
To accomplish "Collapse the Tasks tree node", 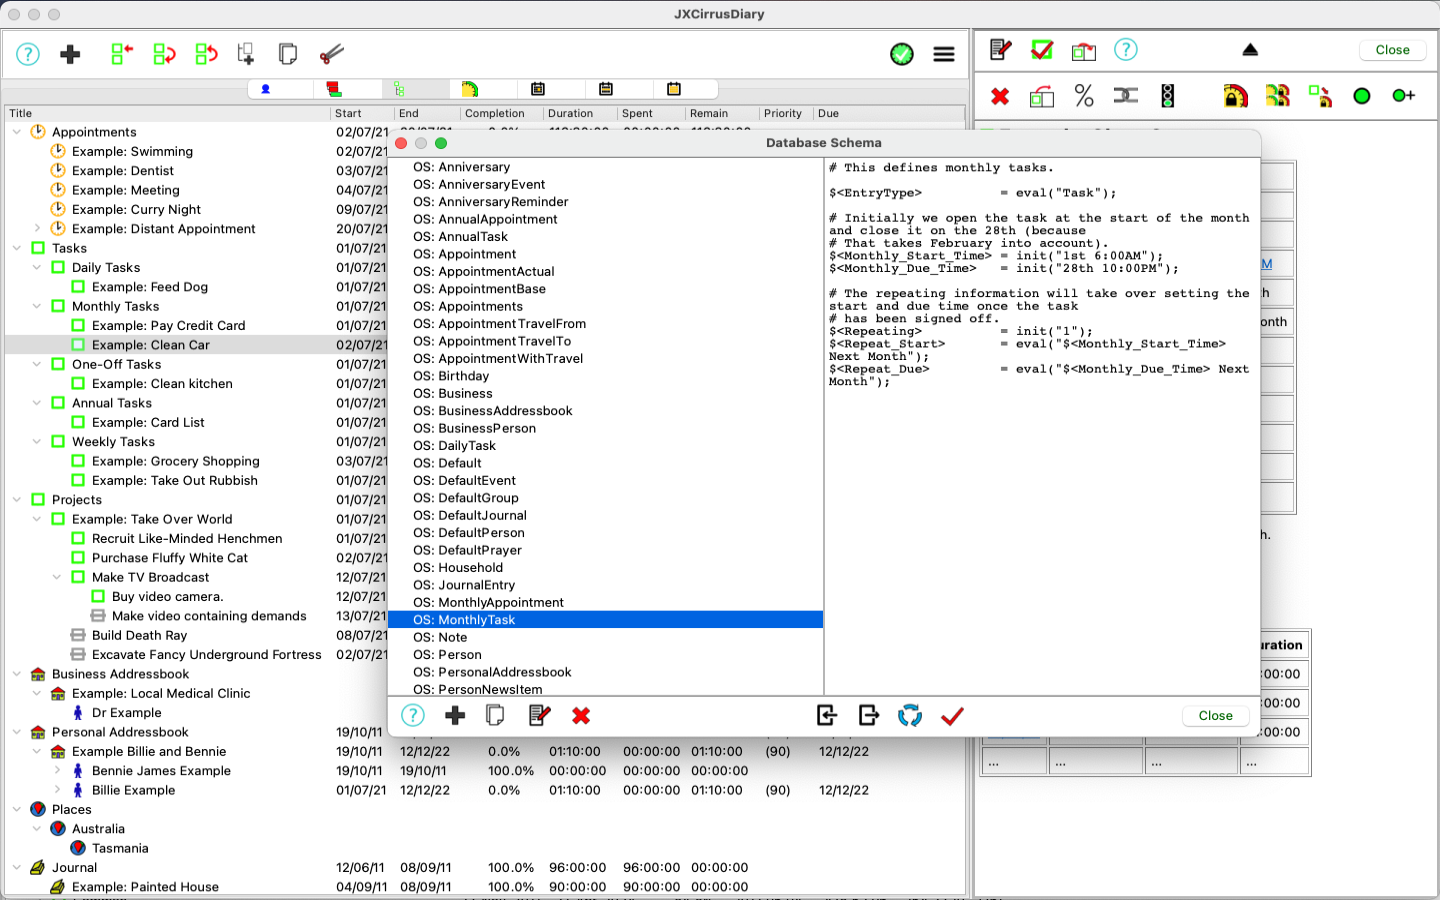I will pos(17,248).
